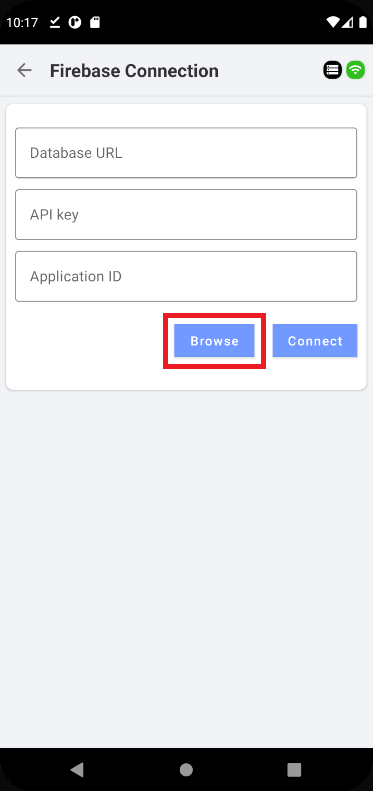
Task: Focus the Application ID field
Action: click(x=186, y=276)
